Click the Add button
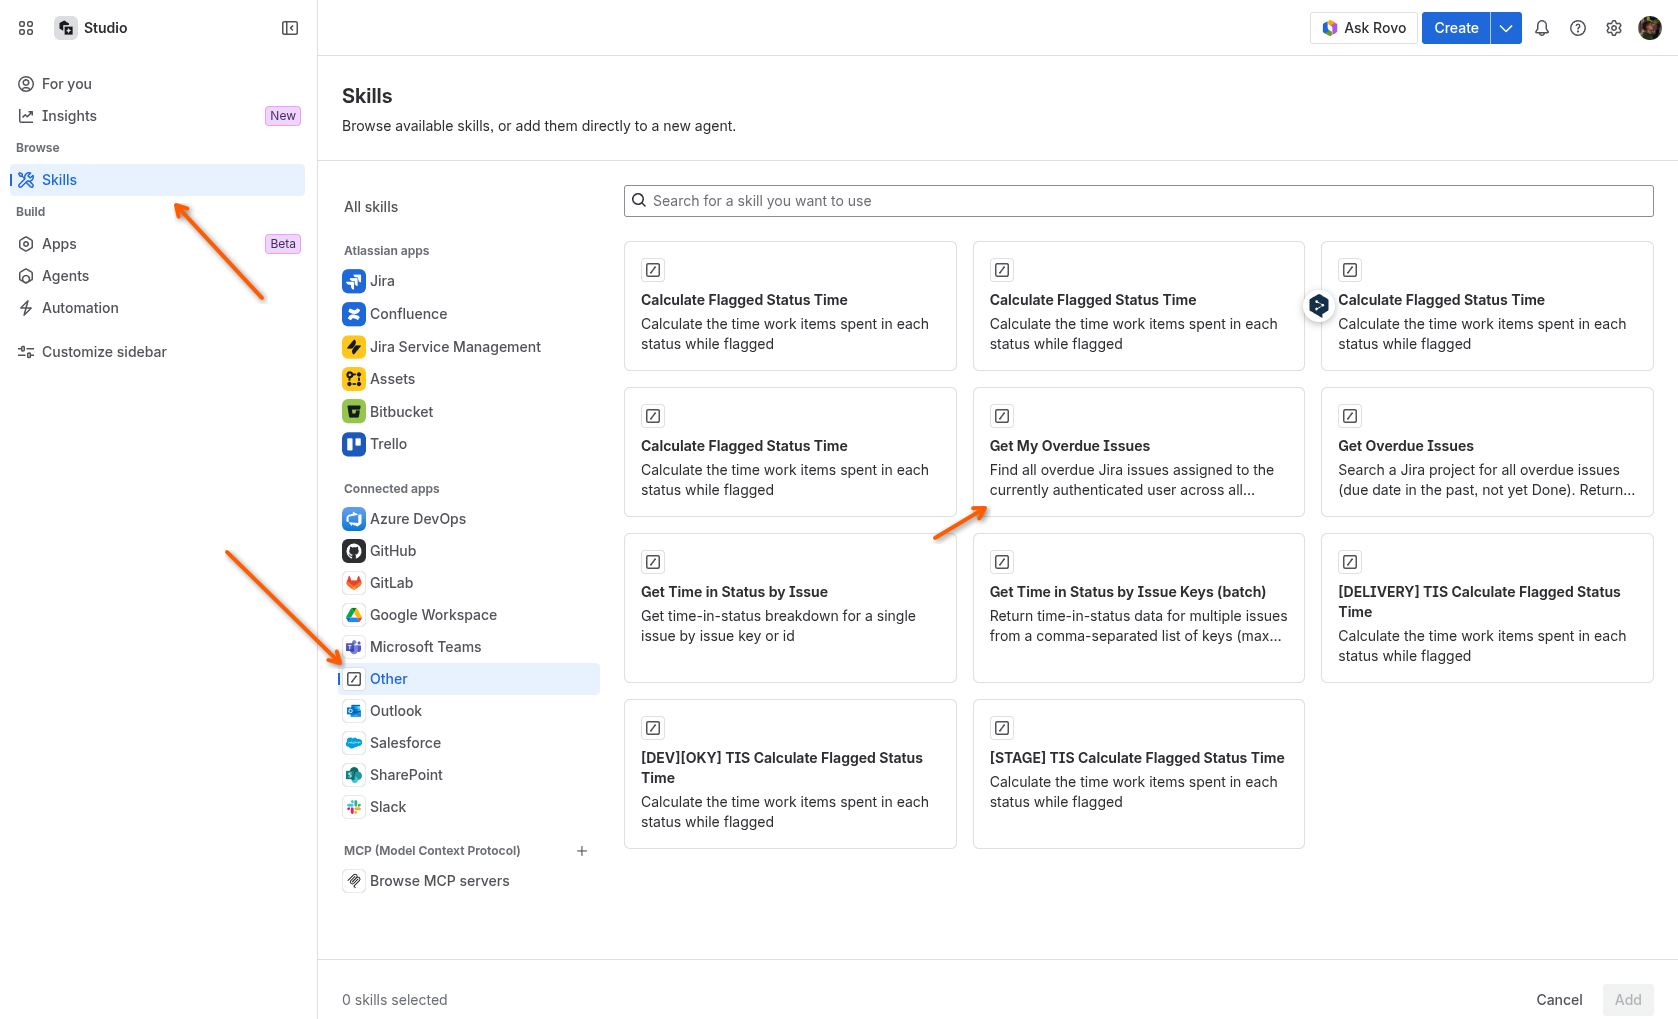The image size is (1678, 1019). 1628,1000
